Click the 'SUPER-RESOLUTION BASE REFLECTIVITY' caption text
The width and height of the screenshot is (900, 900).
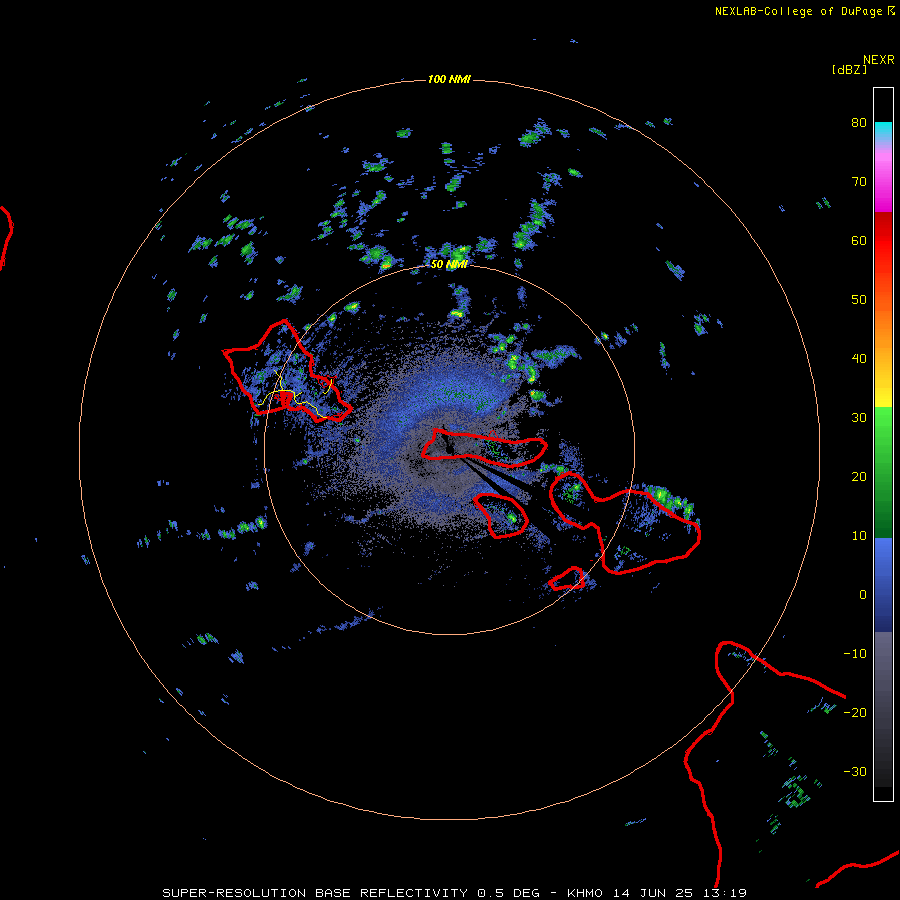315,893
